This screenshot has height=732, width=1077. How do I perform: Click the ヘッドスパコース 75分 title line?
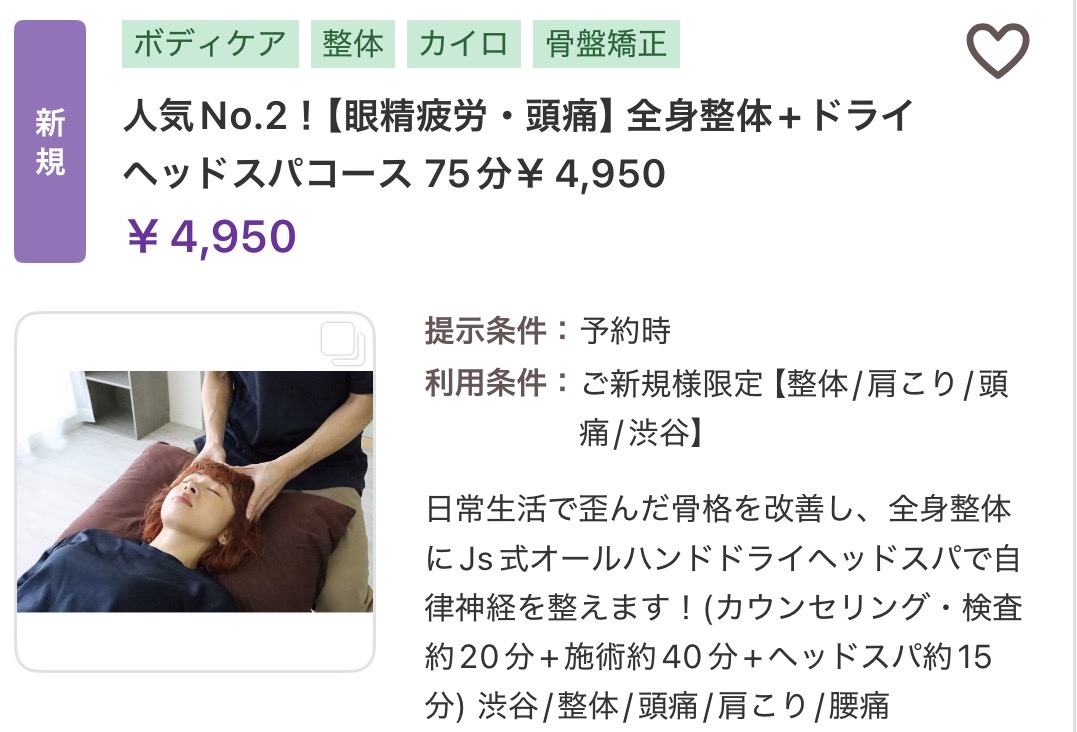click(x=394, y=173)
